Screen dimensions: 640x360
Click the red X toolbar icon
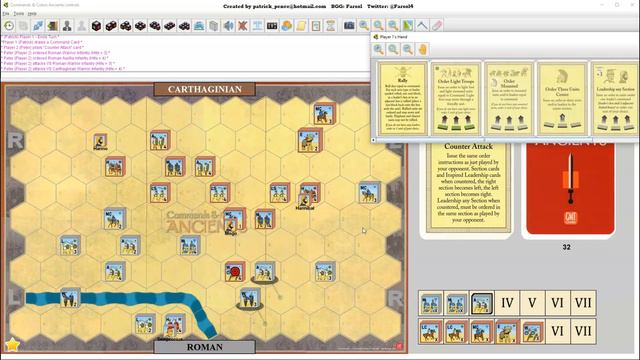click(243, 26)
